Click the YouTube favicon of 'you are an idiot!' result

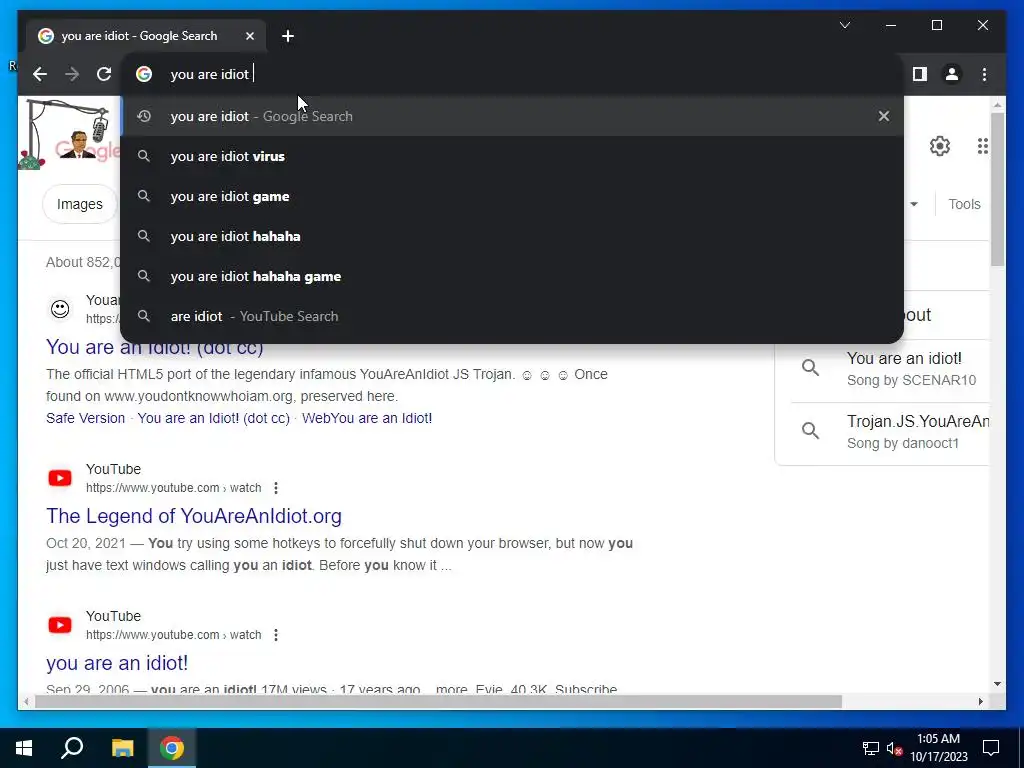pos(60,625)
